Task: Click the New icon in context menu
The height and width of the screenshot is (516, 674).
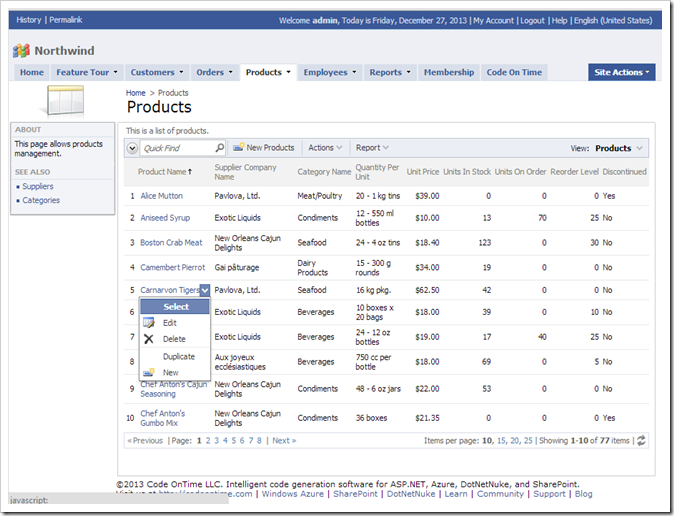Action: click(149, 373)
